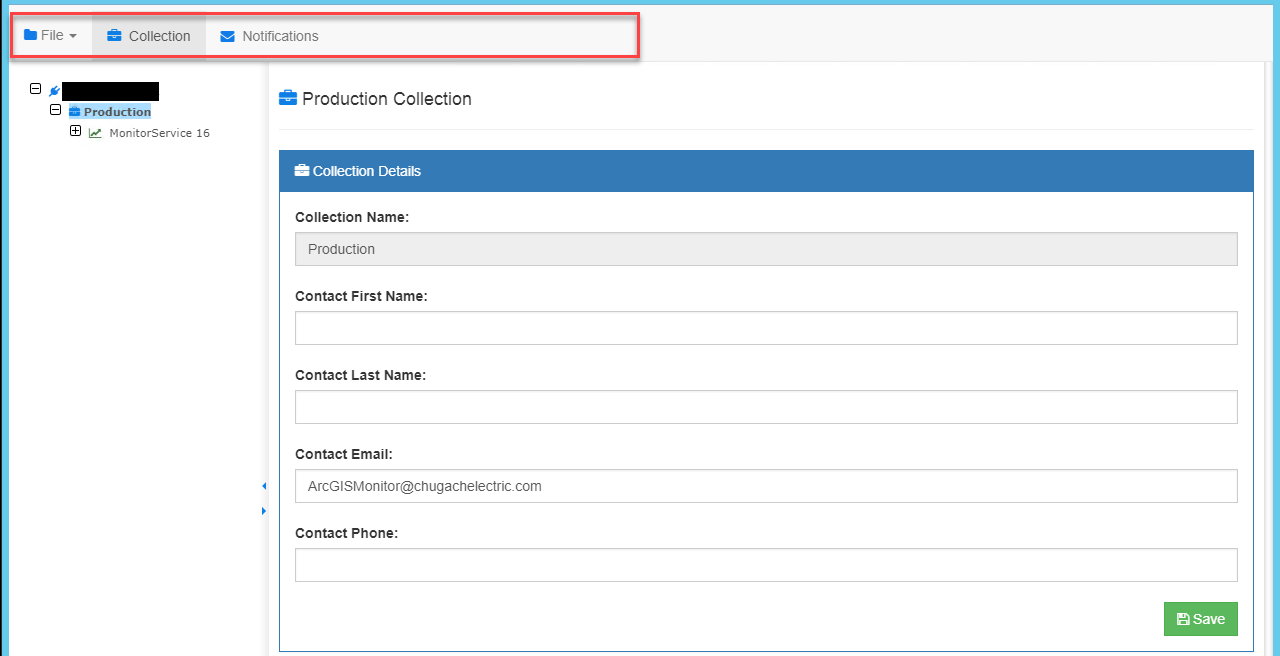1280x656 pixels.
Task: Click the briefcase icon beside Production Collection heading
Action: tap(287, 98)
